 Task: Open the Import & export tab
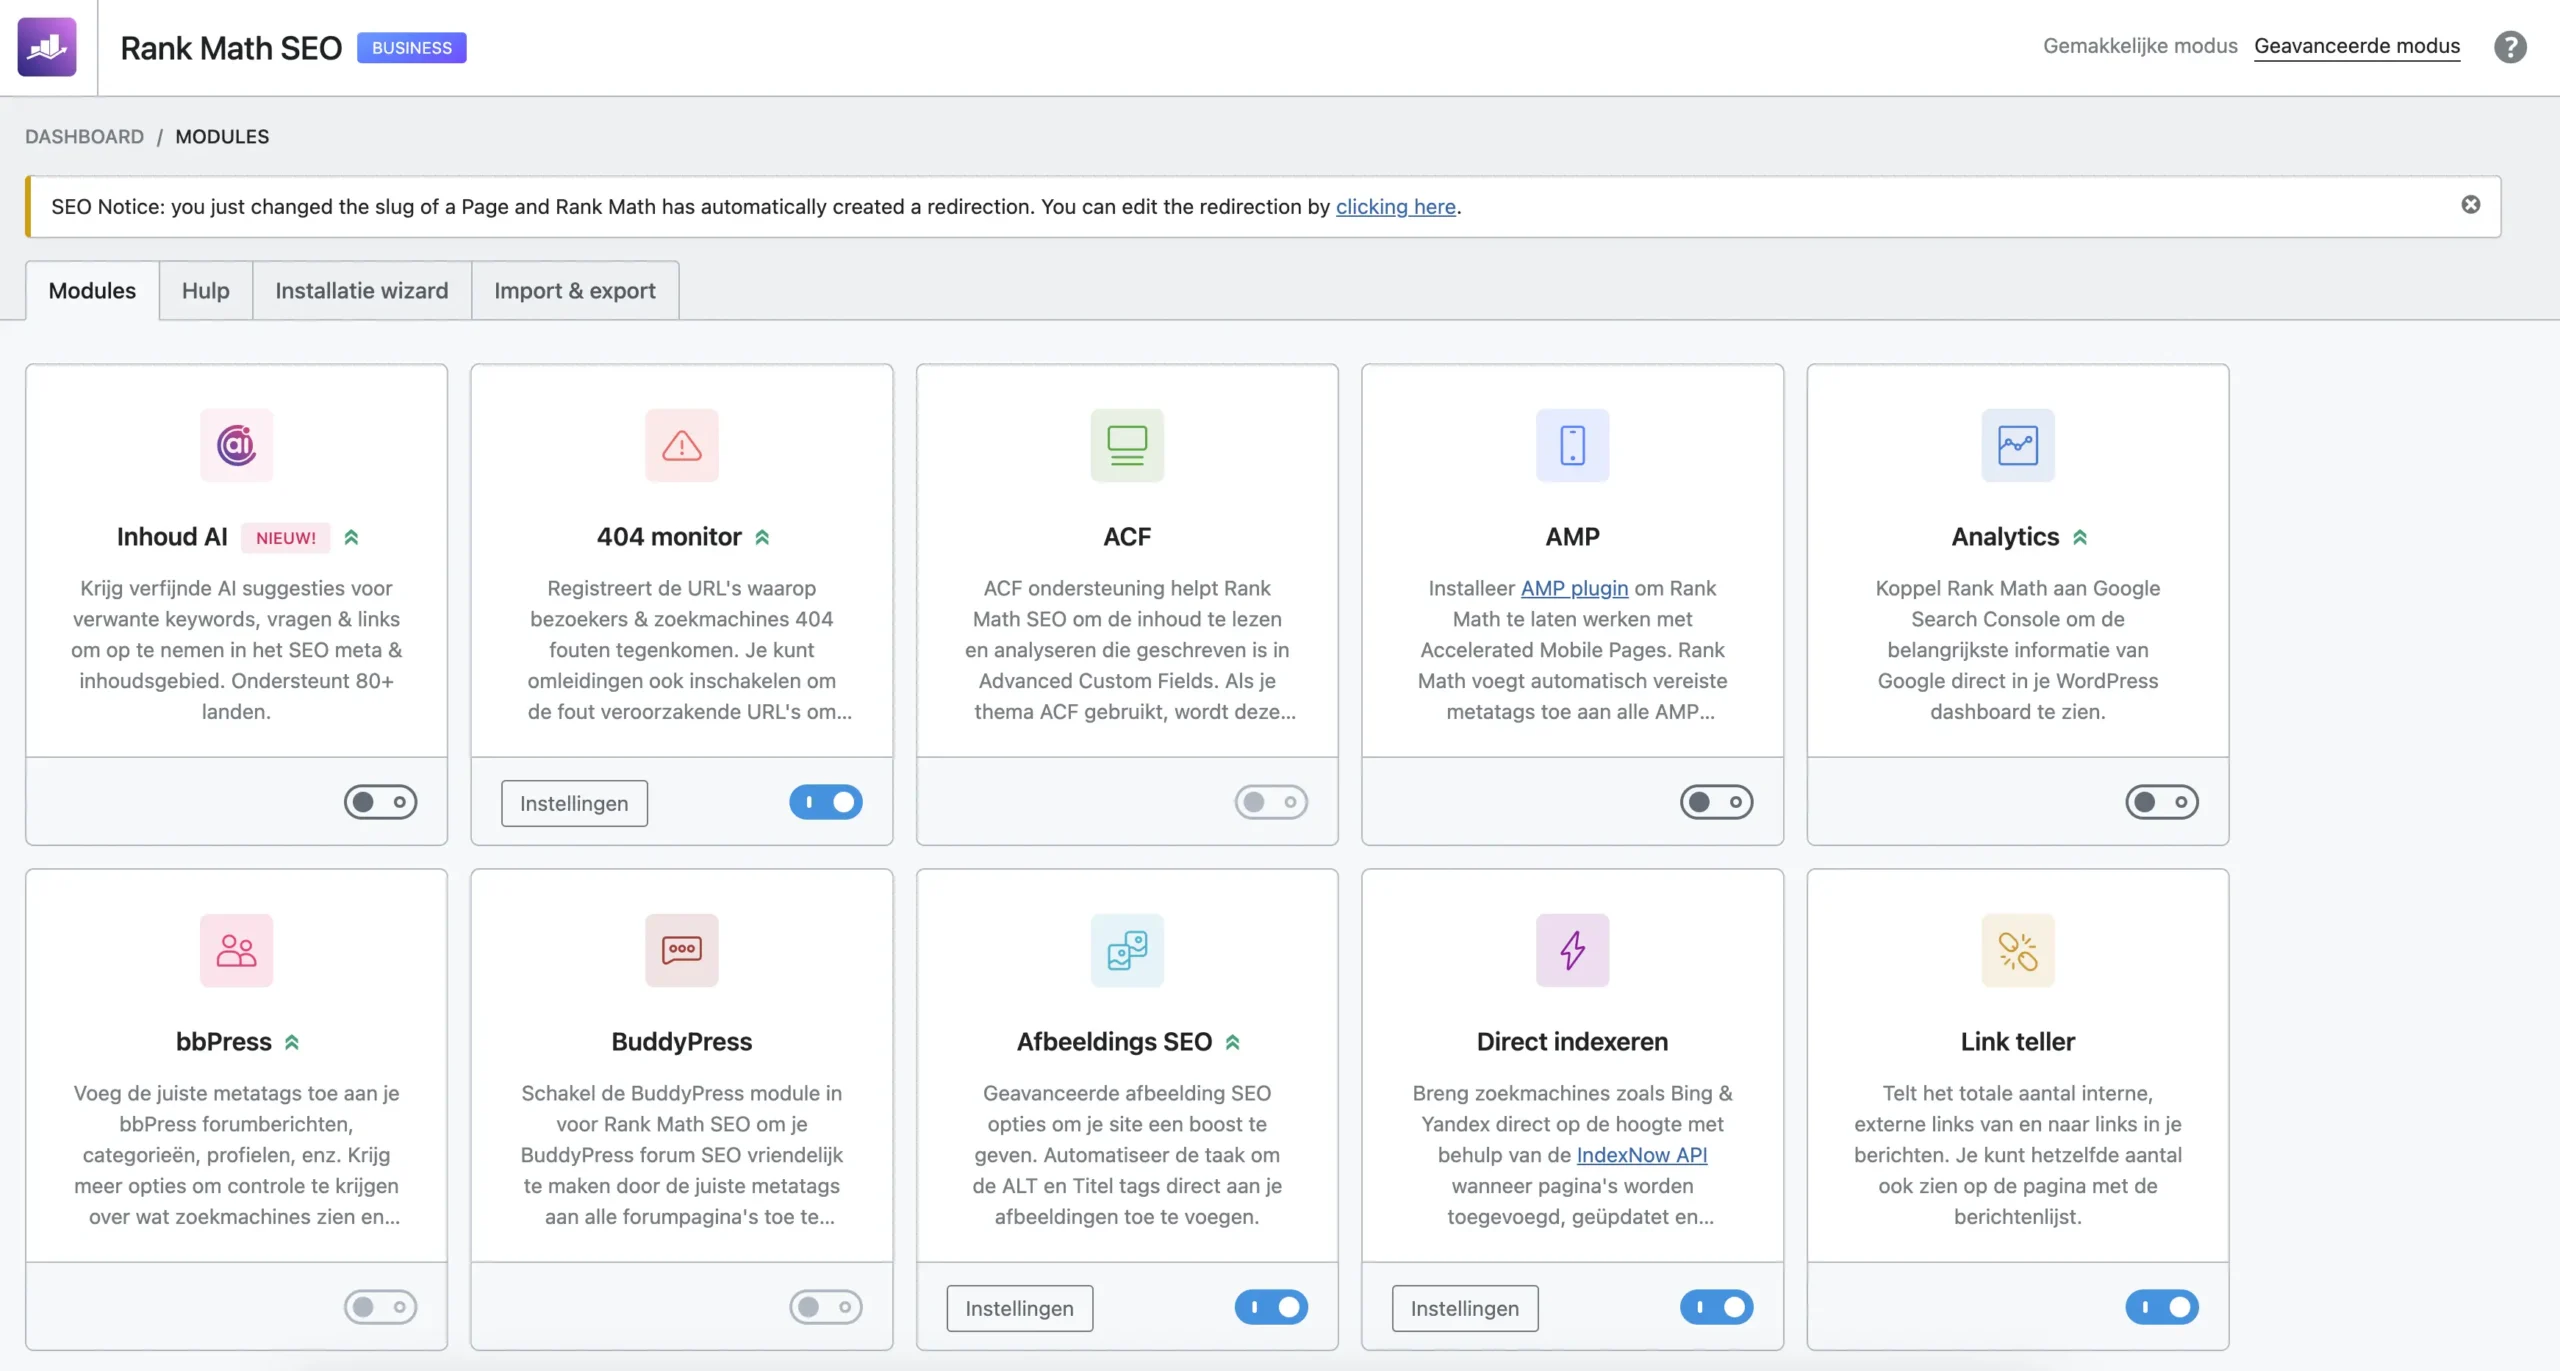[x=575, y=290]
